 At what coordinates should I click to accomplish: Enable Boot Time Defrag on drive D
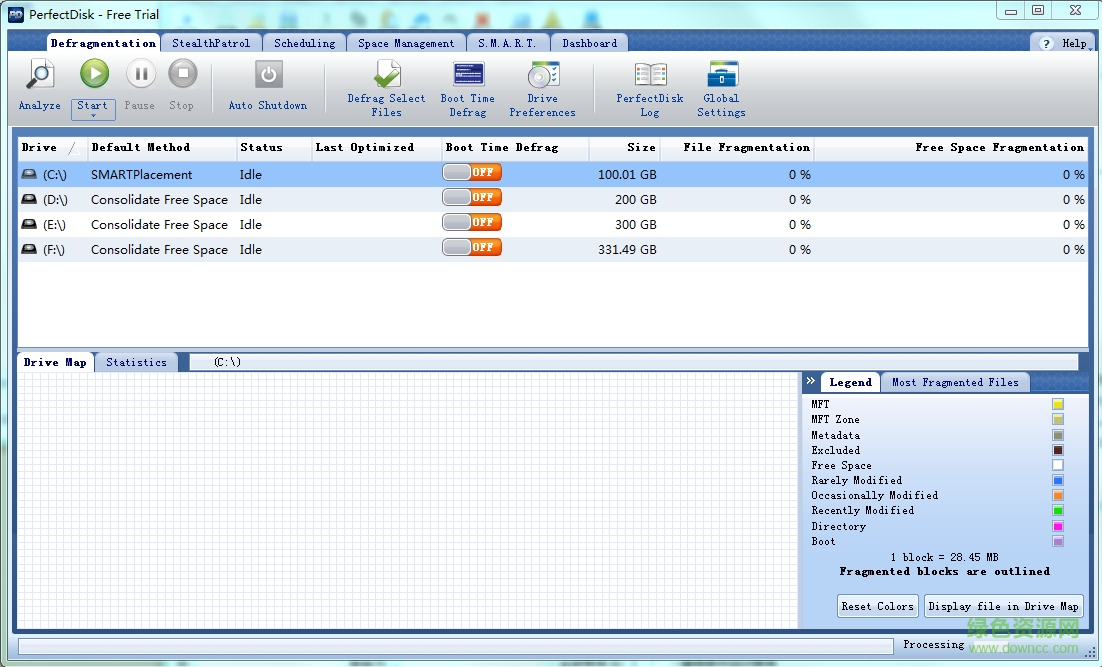click(471, 197)
